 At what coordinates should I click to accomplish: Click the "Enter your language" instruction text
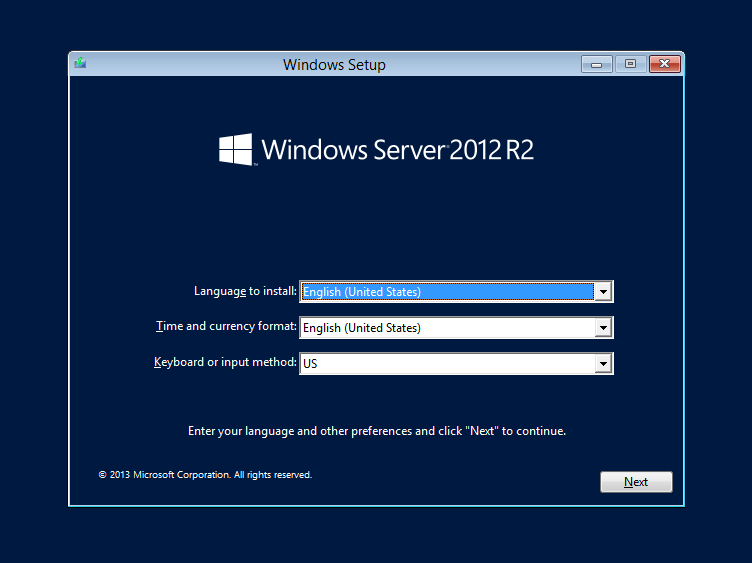(x=377, y=431)
